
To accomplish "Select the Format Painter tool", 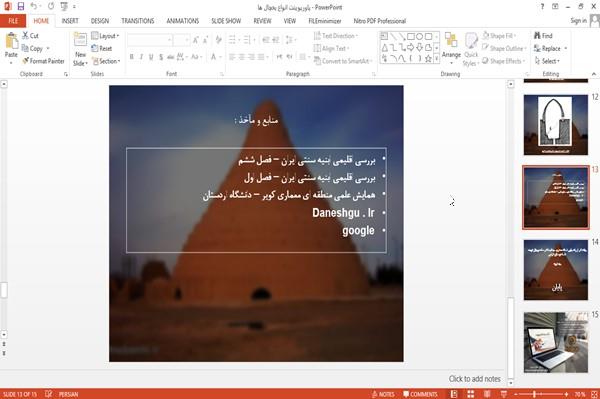I will (x=43, y=61).
